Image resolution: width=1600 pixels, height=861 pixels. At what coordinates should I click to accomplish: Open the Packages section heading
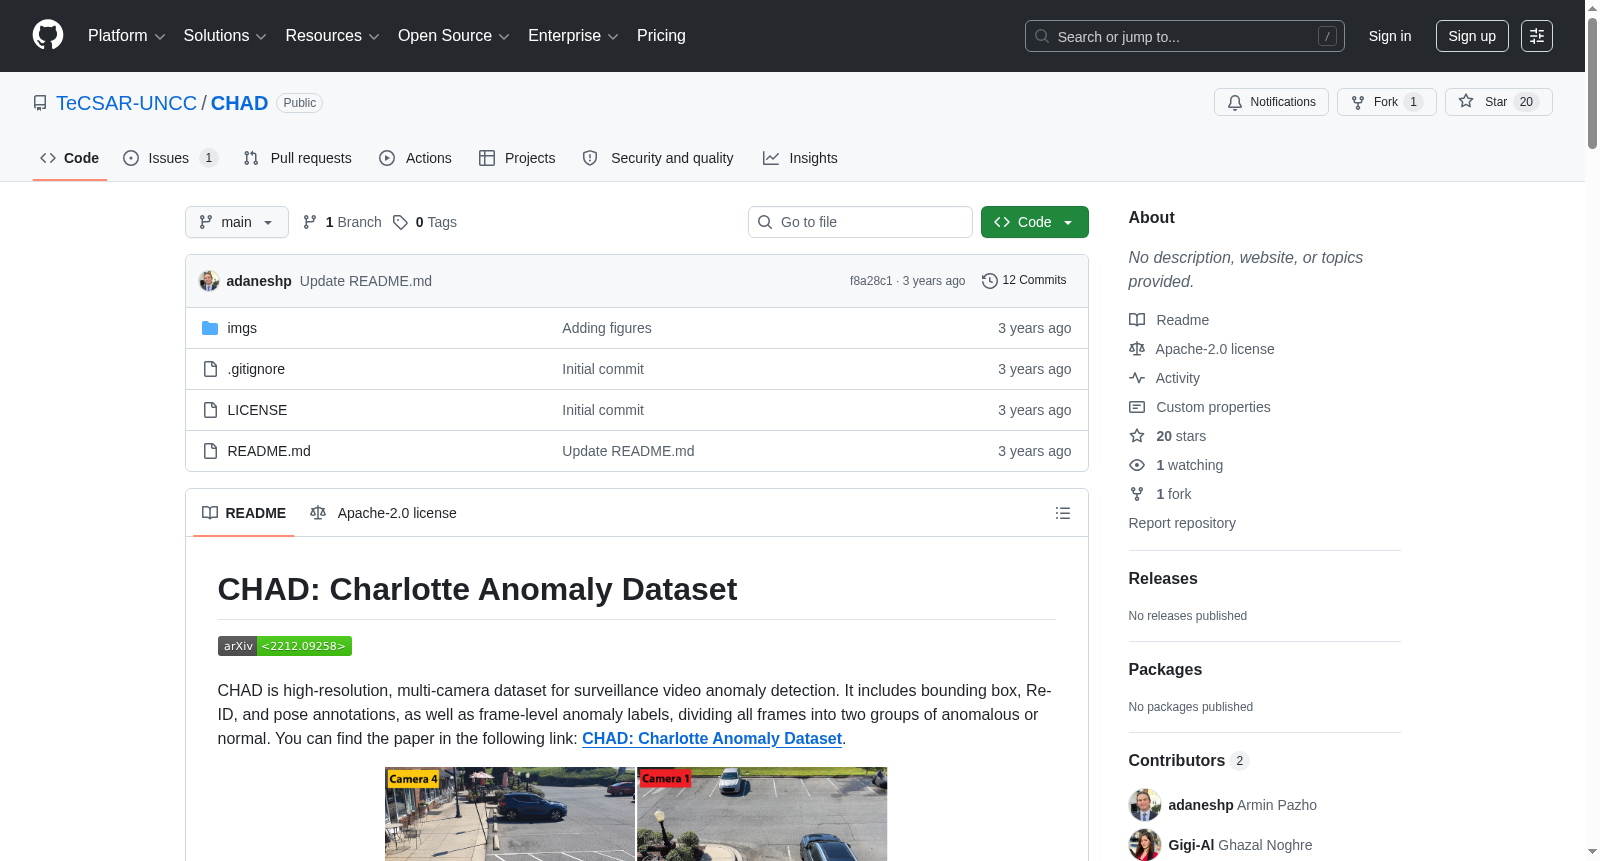tap(1165, 669)
